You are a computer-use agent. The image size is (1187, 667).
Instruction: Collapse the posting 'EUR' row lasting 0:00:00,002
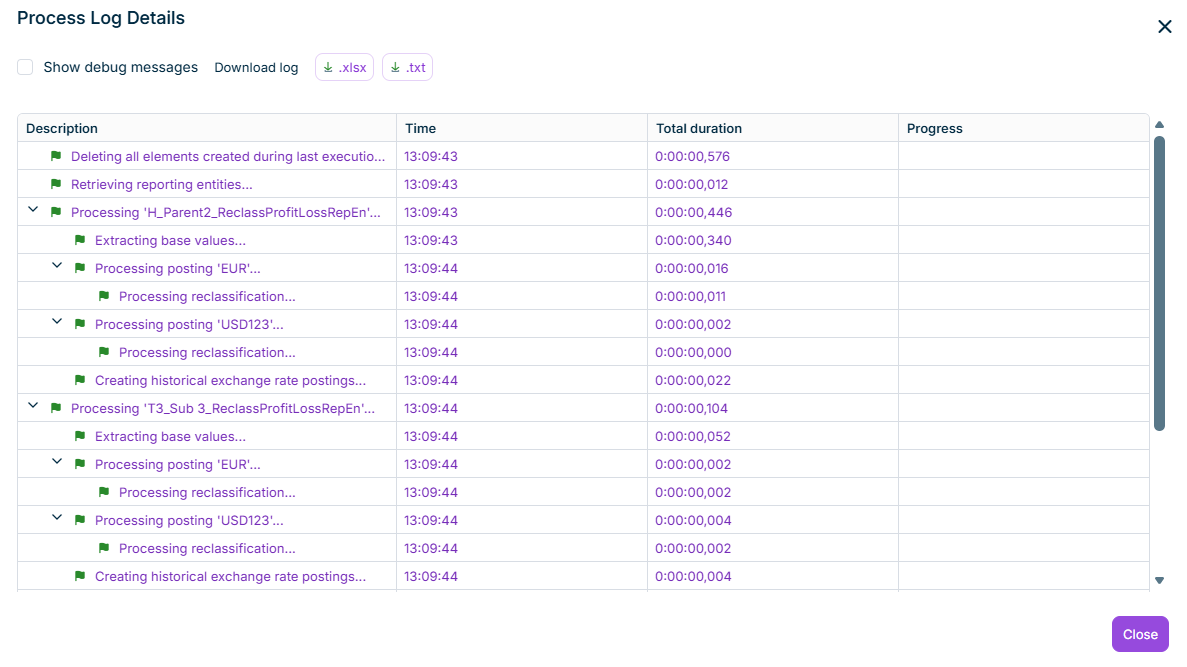[x=57, y=462]
